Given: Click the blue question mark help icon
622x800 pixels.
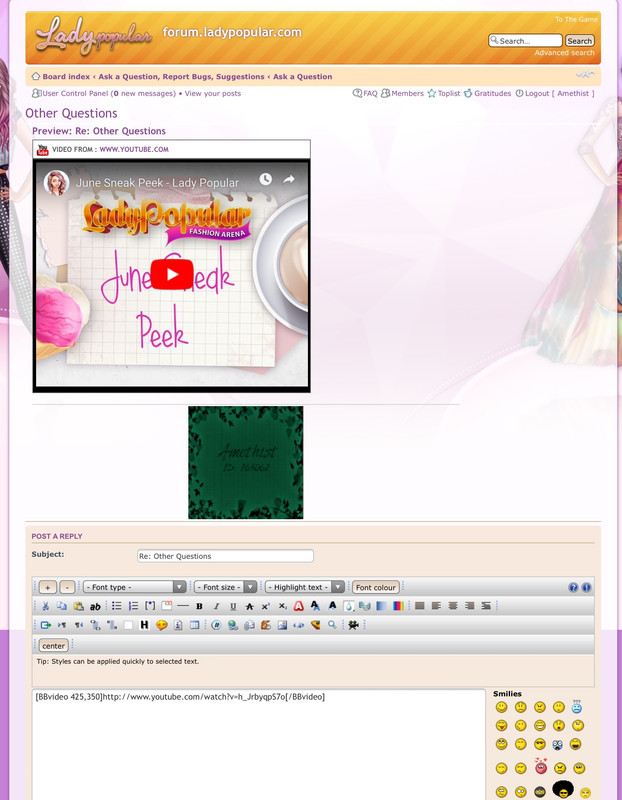Looking at the screenshot, I should pos(573,587).
